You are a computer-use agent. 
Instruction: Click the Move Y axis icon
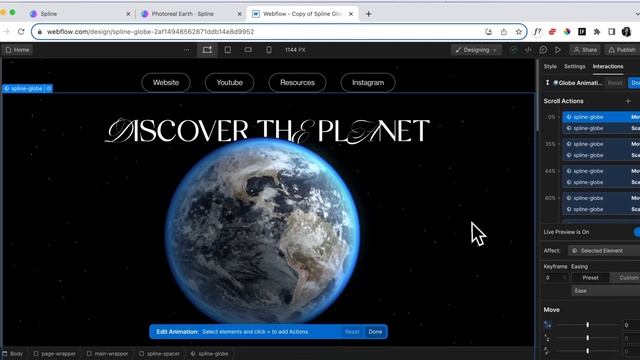[x=547, y=338]
